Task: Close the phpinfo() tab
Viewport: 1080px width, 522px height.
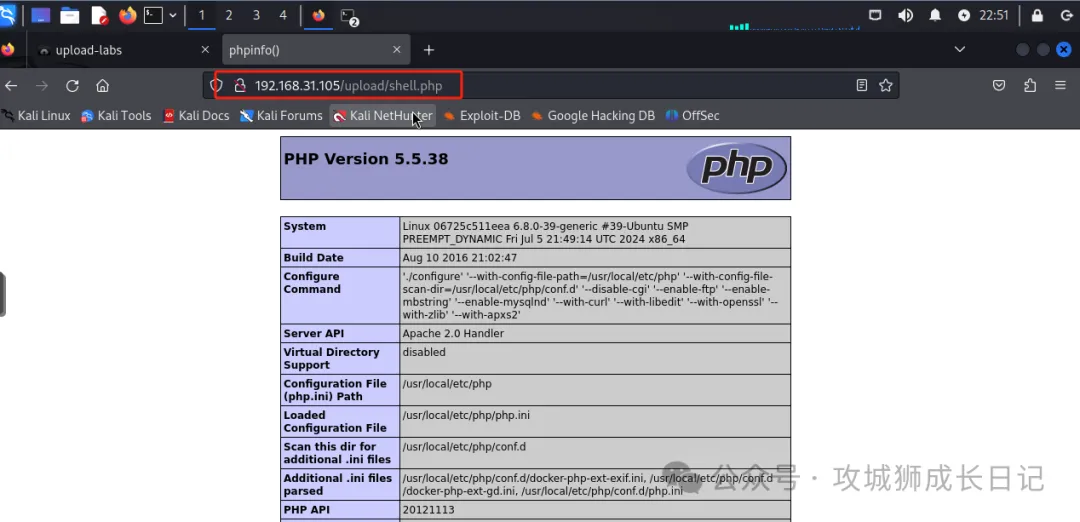Action: pos(397,50)
